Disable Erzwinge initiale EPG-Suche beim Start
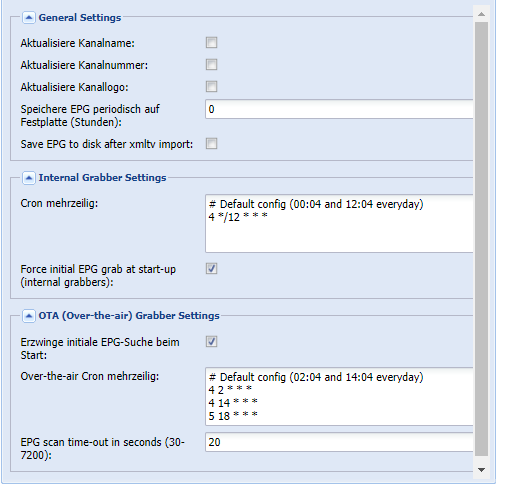505x490 pixels. coord(211,341)
